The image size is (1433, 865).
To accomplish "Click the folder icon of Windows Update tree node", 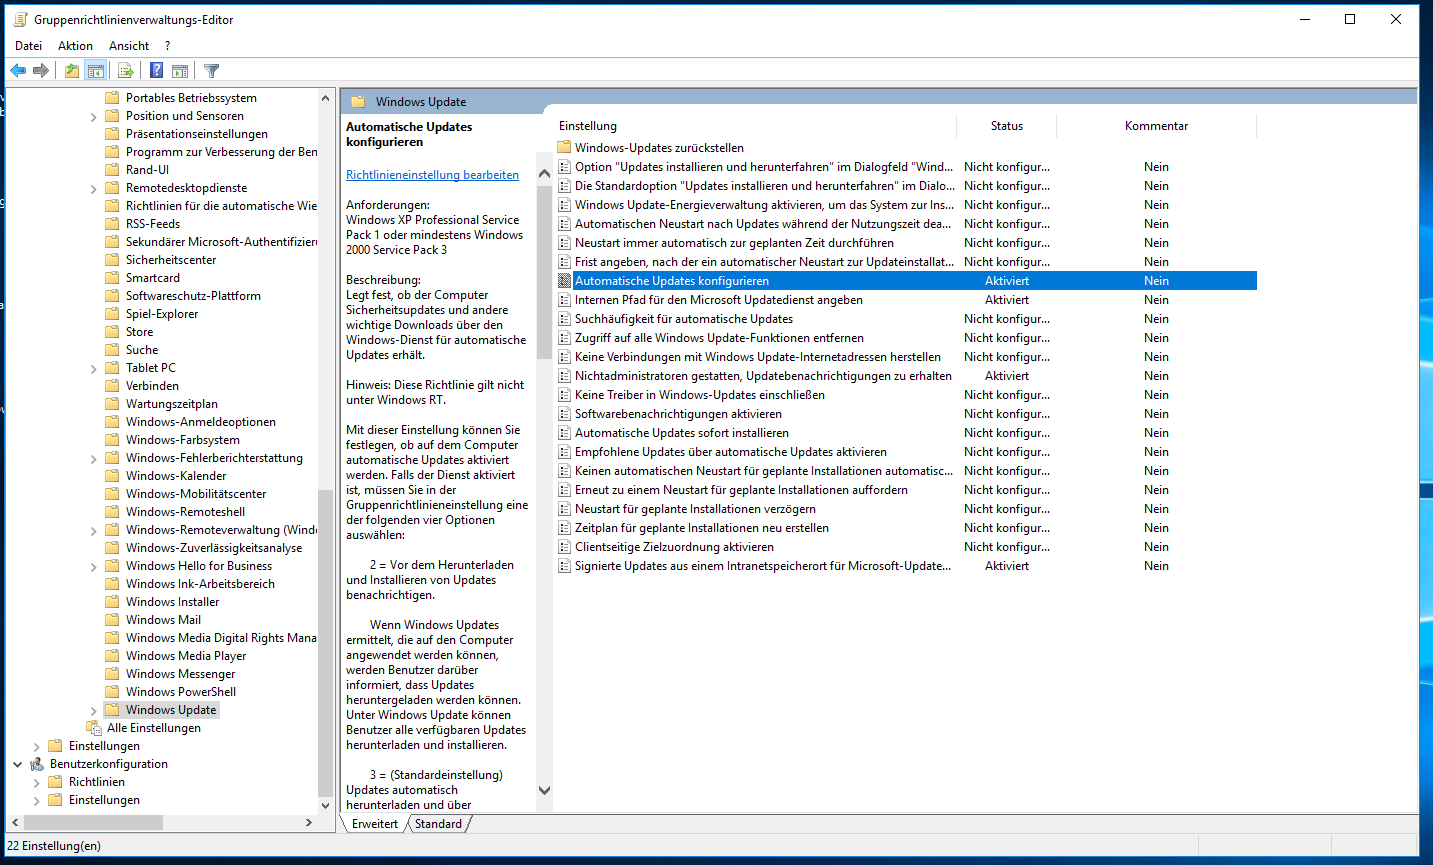I will [112, 710].
